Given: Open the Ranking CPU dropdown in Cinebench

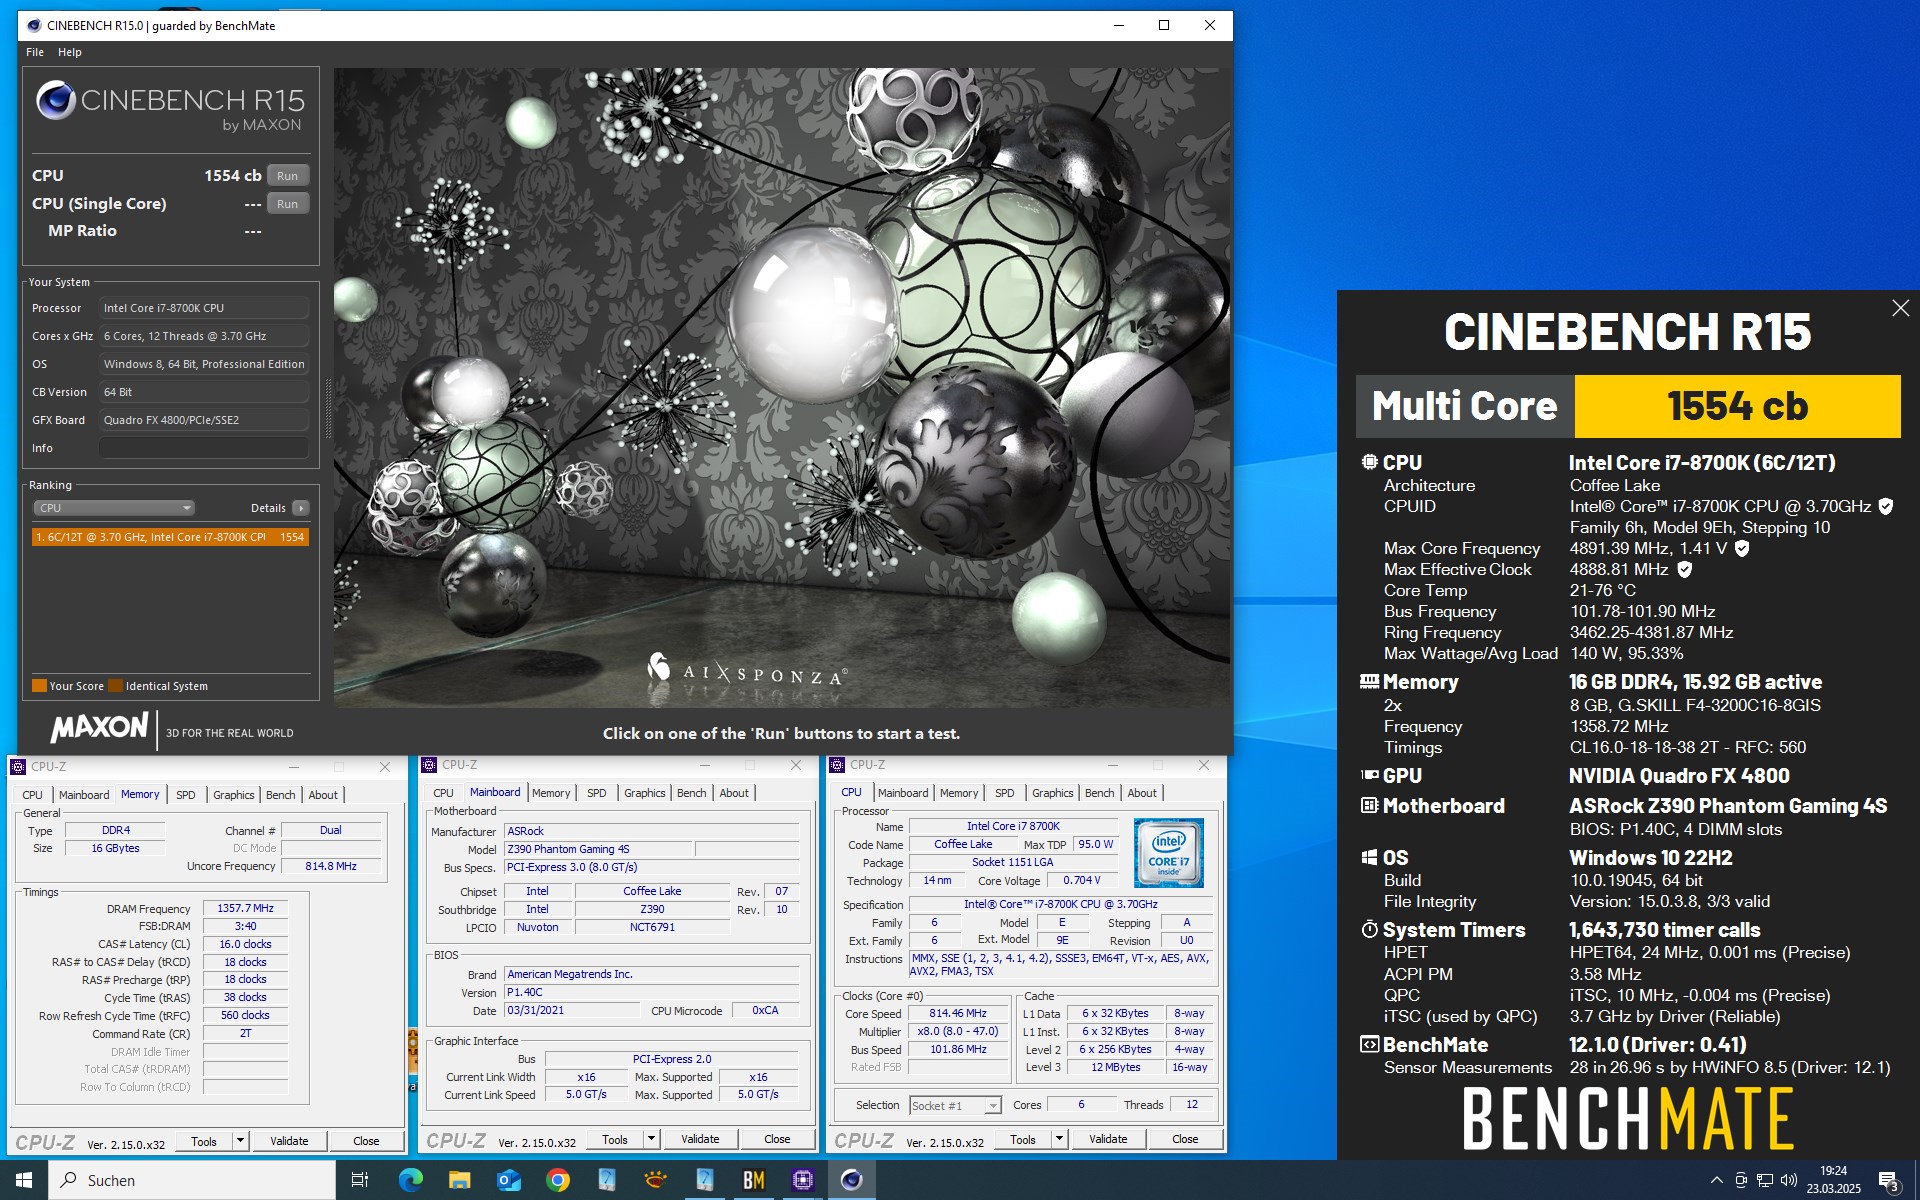Looking at the screenshot, I should 114,508.
